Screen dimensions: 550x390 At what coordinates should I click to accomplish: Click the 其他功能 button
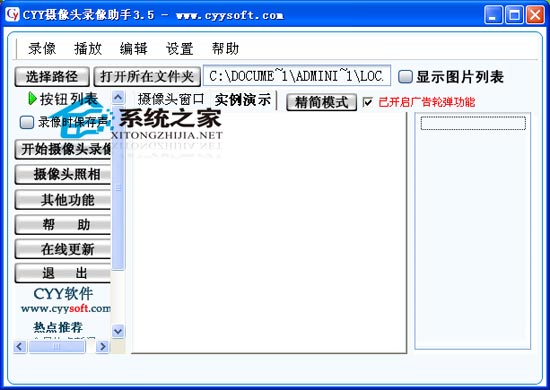tap(63, 200)
